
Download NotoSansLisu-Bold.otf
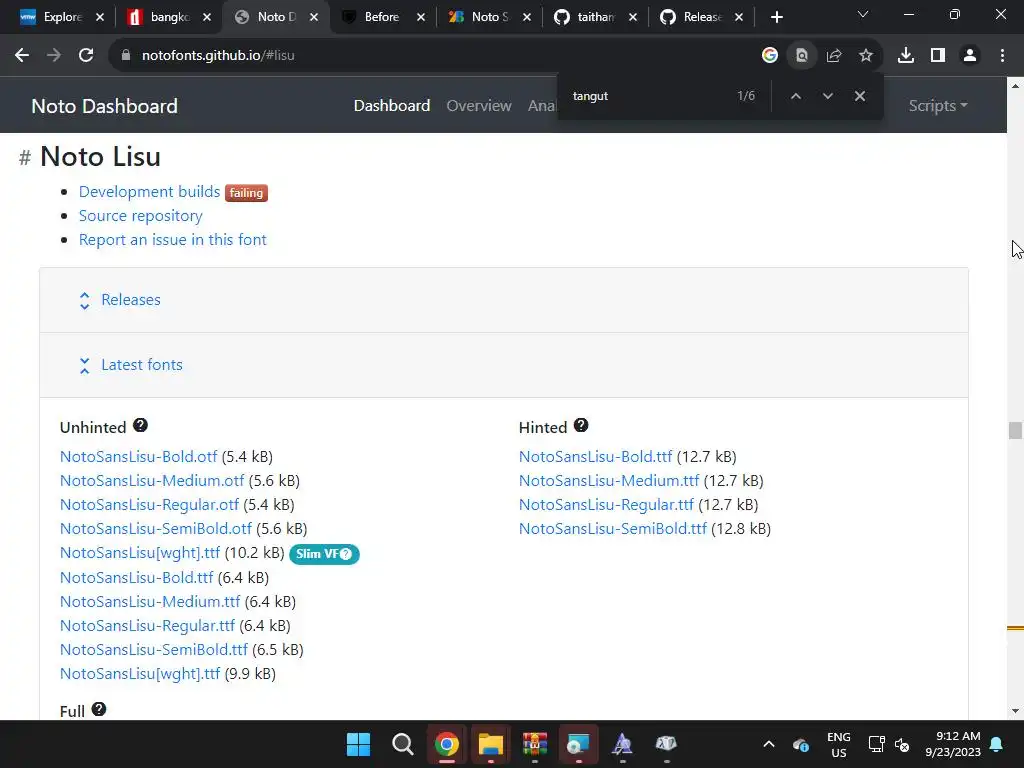pyautogui.click(x=138, y=456)
